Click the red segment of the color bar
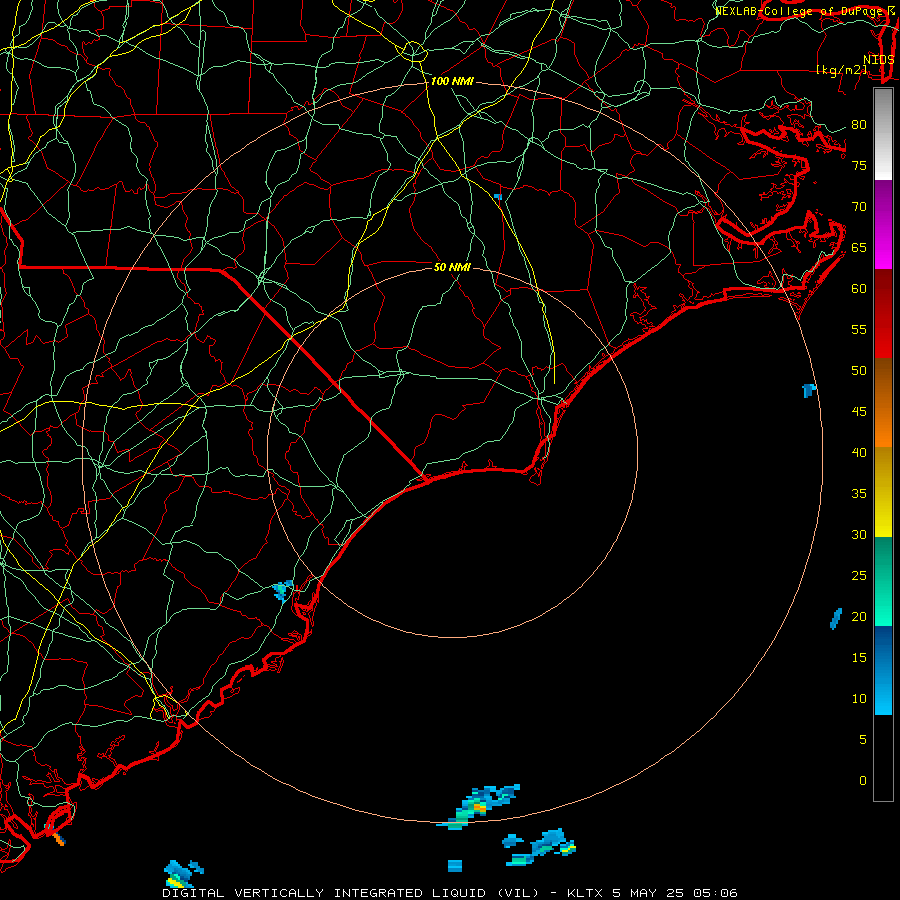Viewport: 900px width, 900px height. (883, 314)
